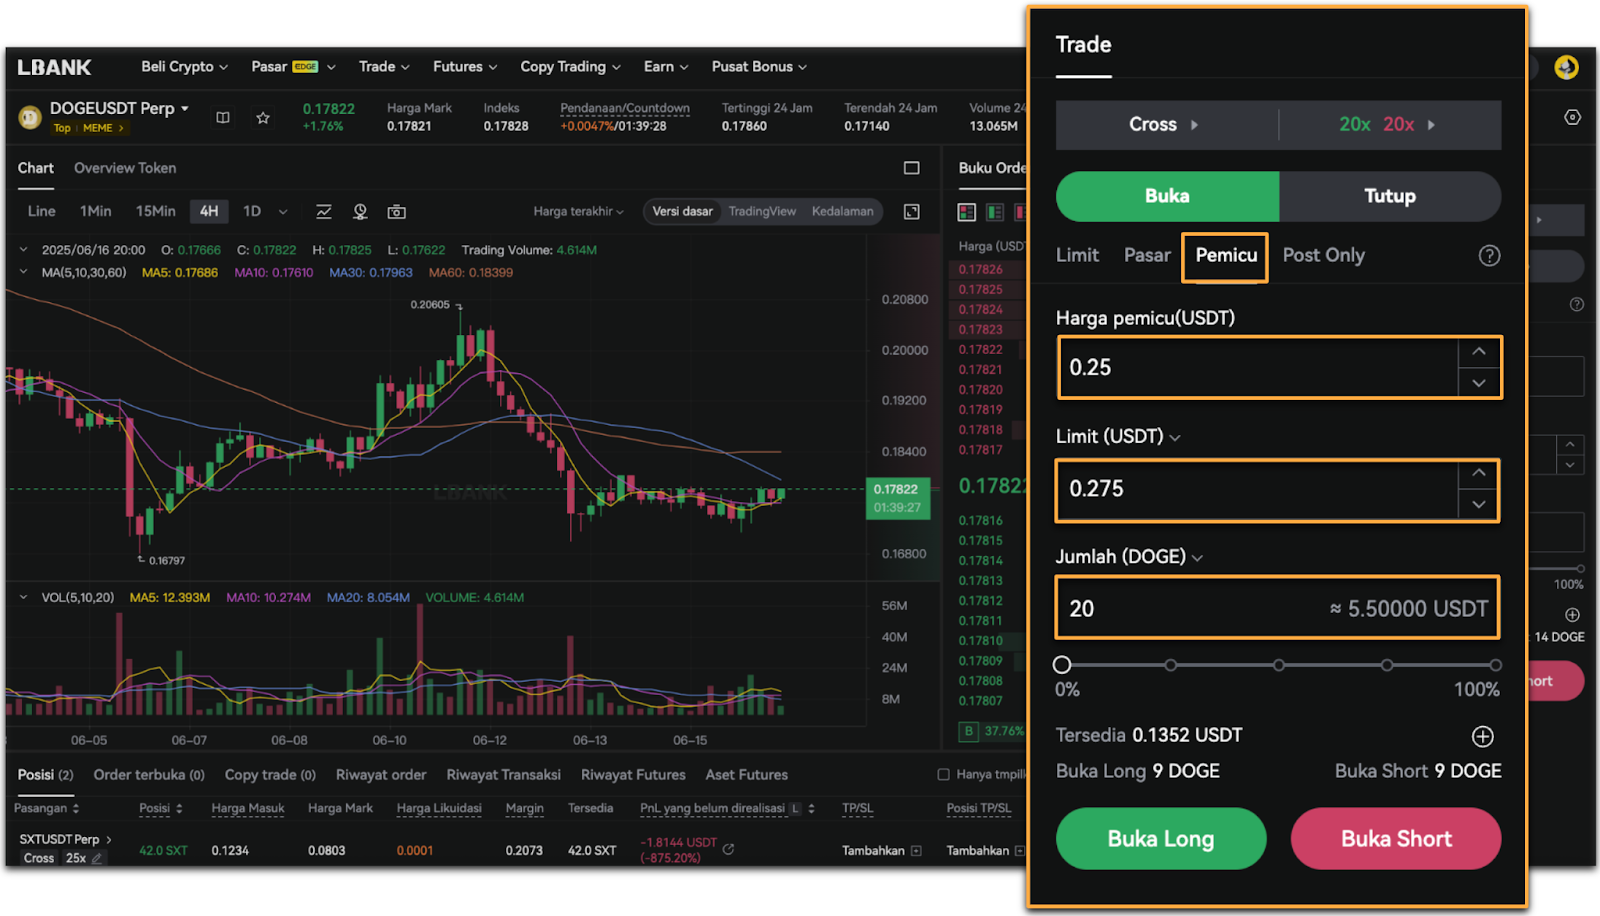The height and width of the screenshot is (916, 1600).
Task: Select the Pemicu order type tab
Action: point(1225,256)
